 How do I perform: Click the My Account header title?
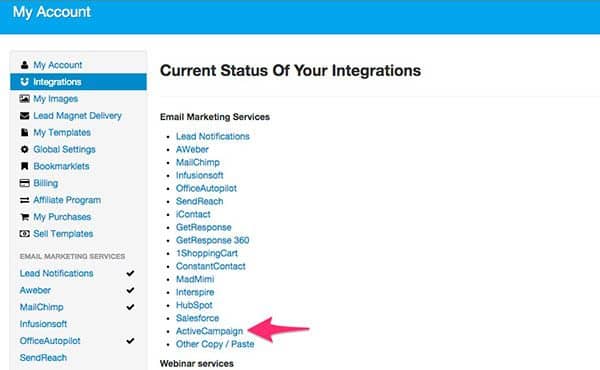[x=52, y=12]
